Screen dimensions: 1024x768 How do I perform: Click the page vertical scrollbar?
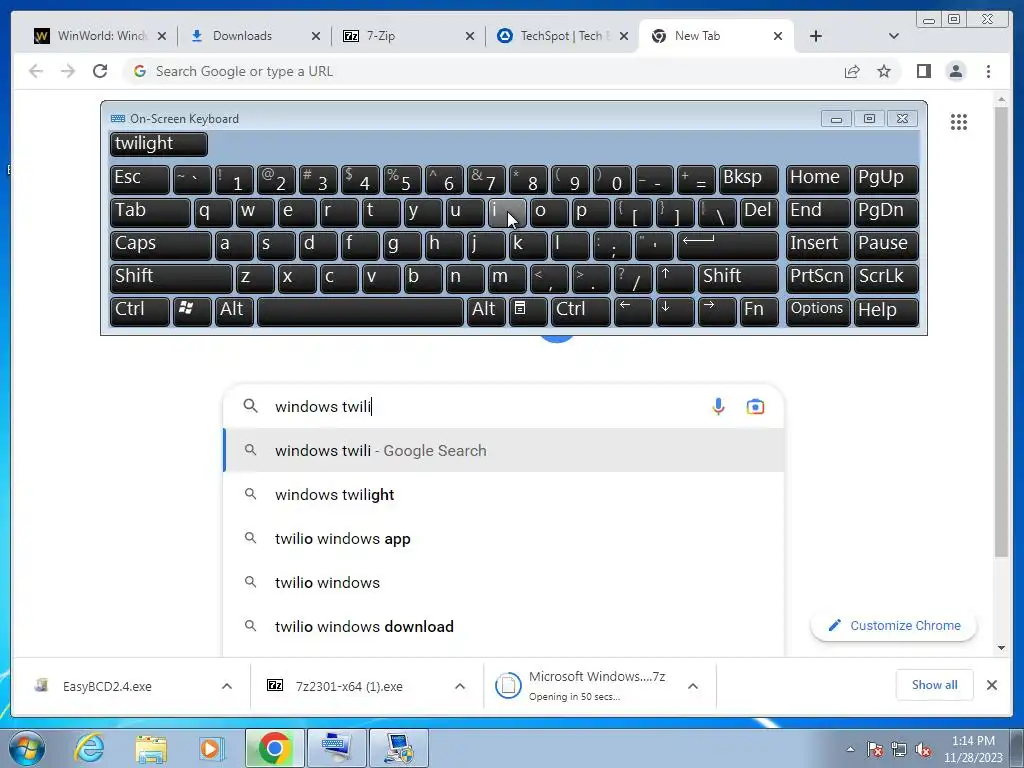tap(1001, 333)
